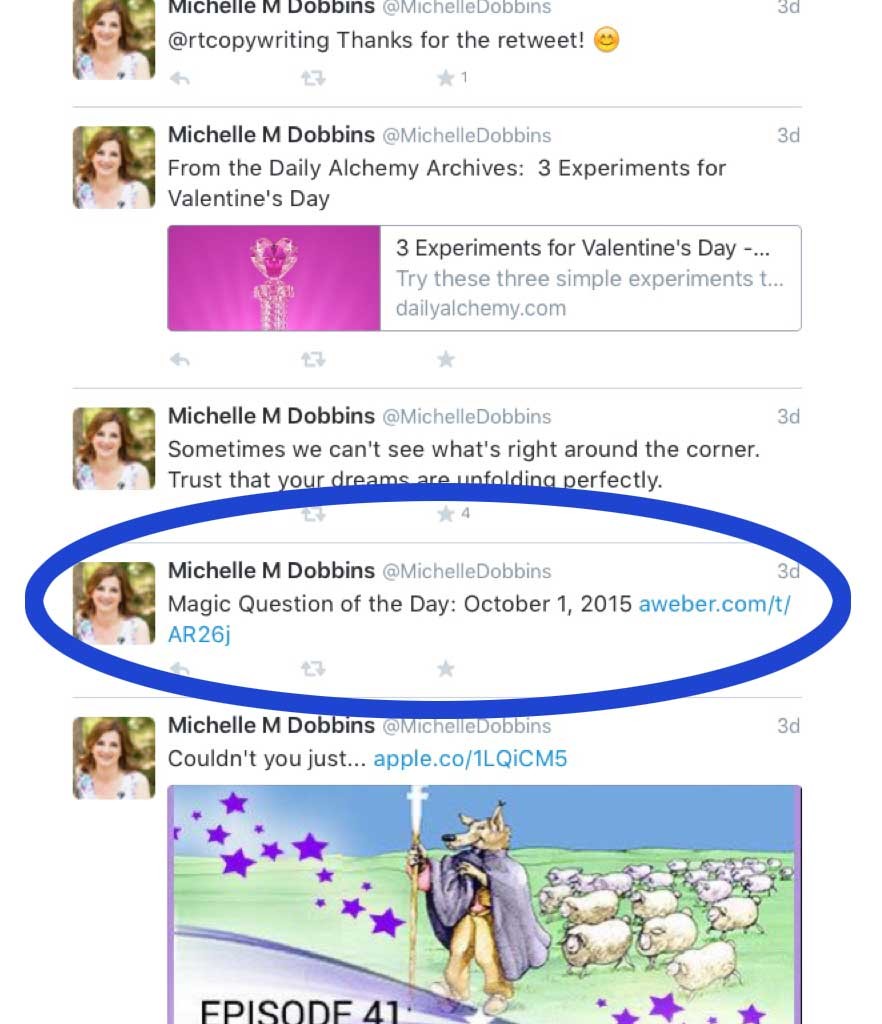Favorite the 'Thanks for the retweet' tweet star
The image size is (882, 1024).
[x=446, y=79]
